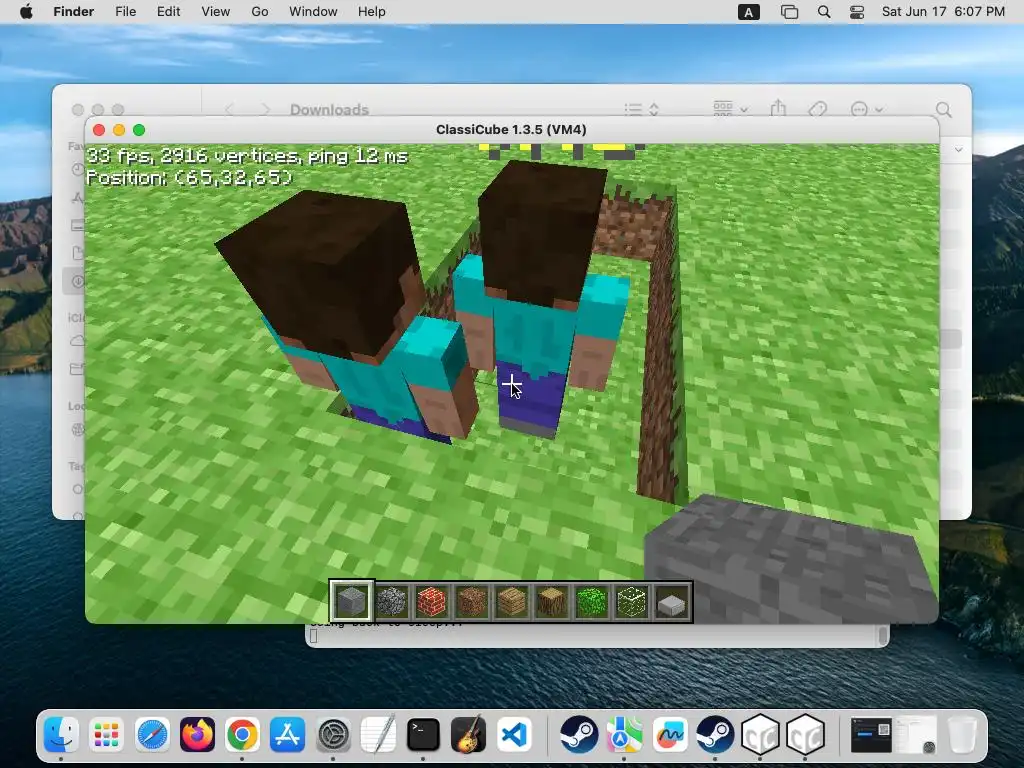Minimize ClassiCube with the yellow button
1024x768 pixels.
[119, 130]
